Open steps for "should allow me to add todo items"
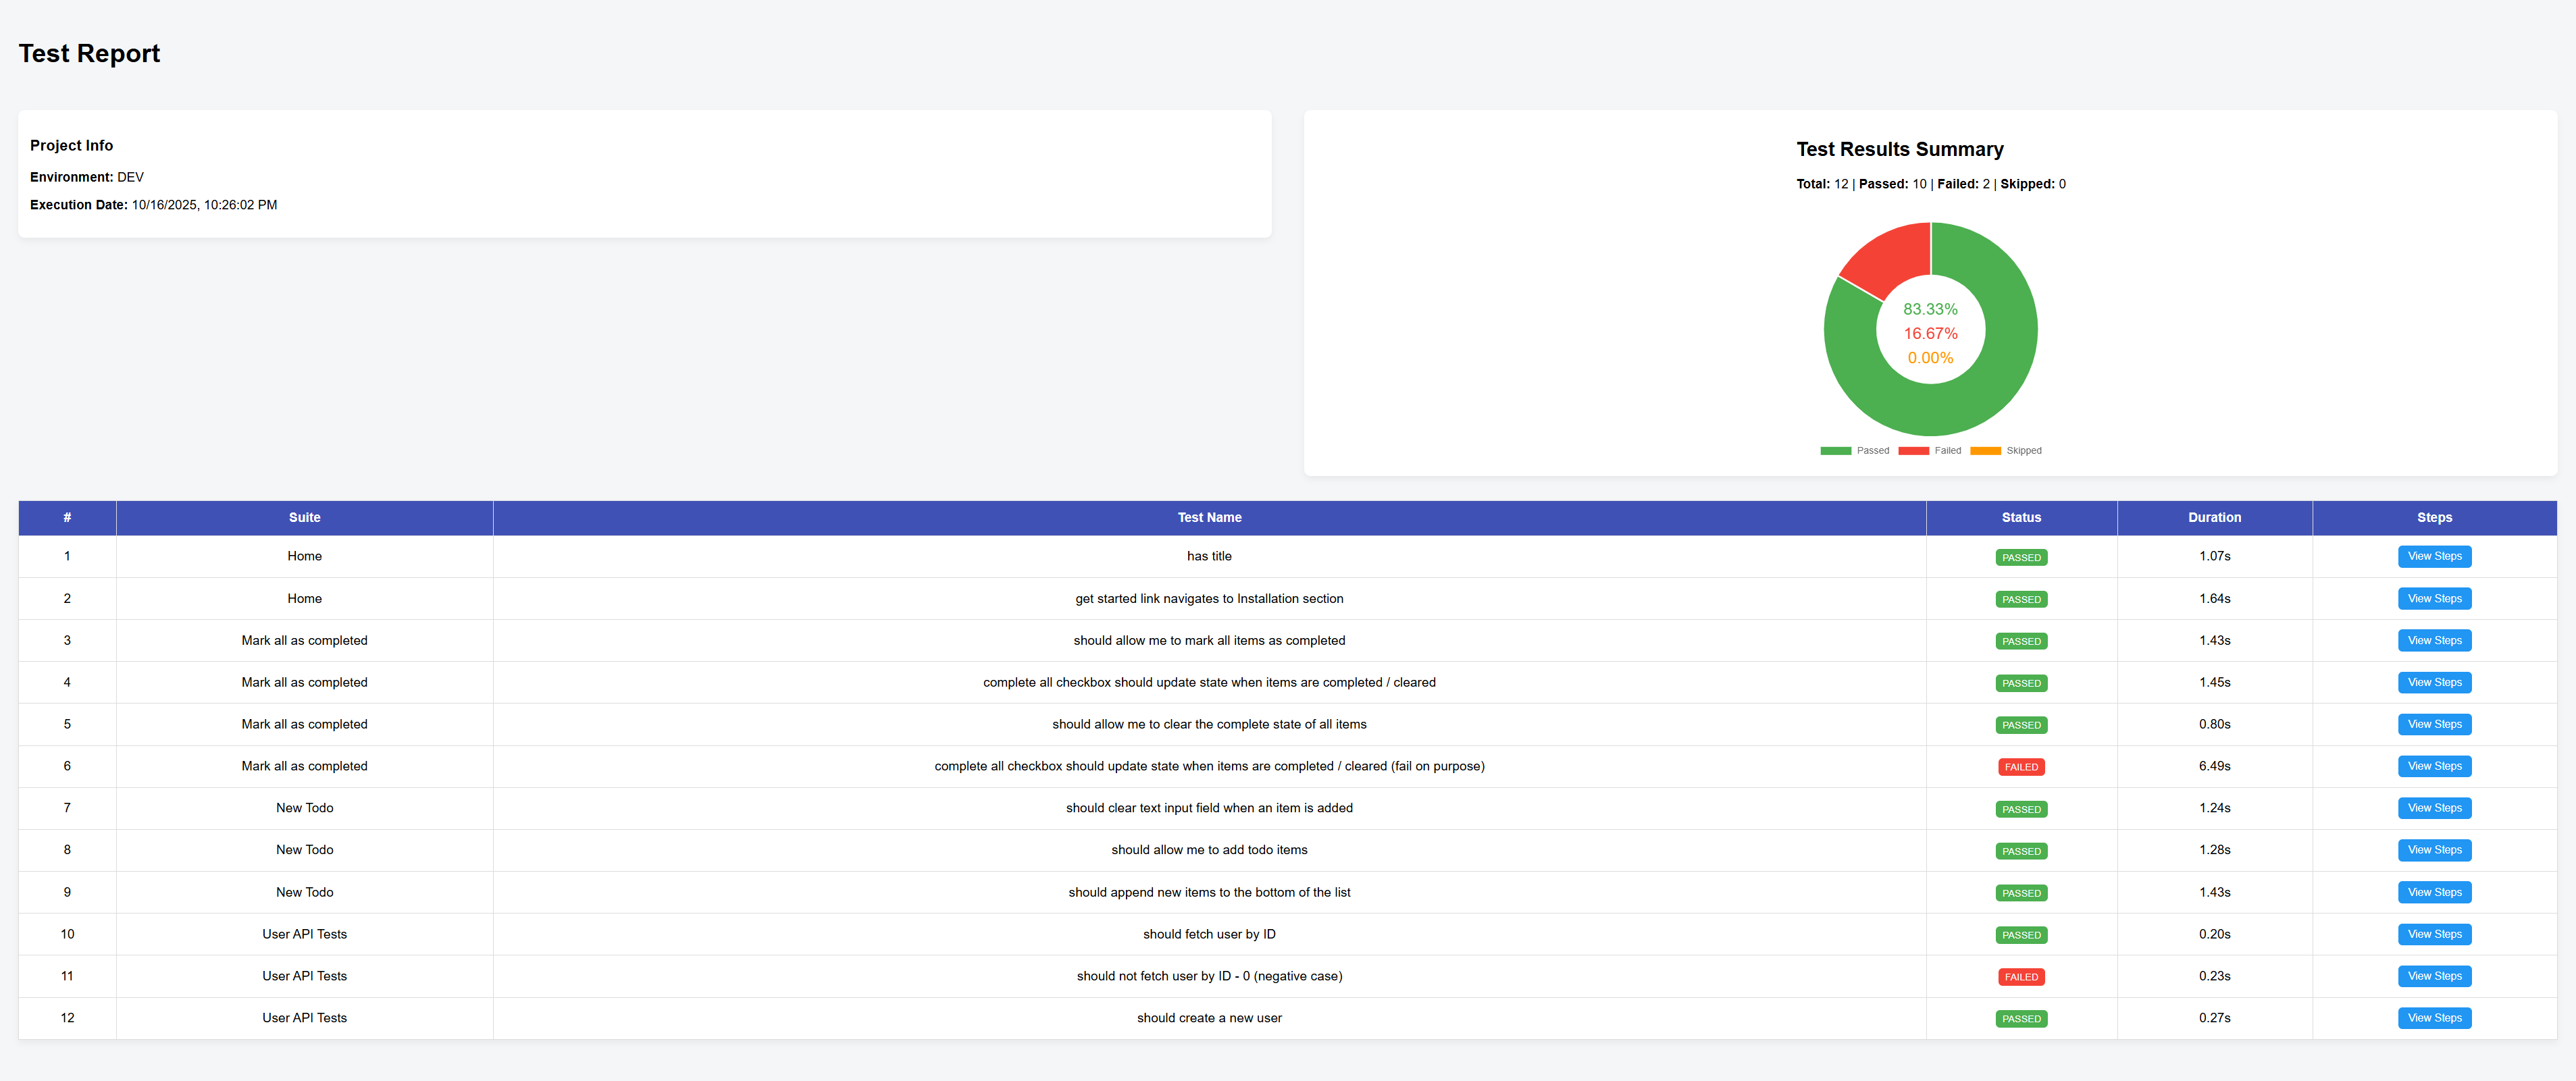This screenshot has height=1081, width=2576. click(x=2434, y=850)
